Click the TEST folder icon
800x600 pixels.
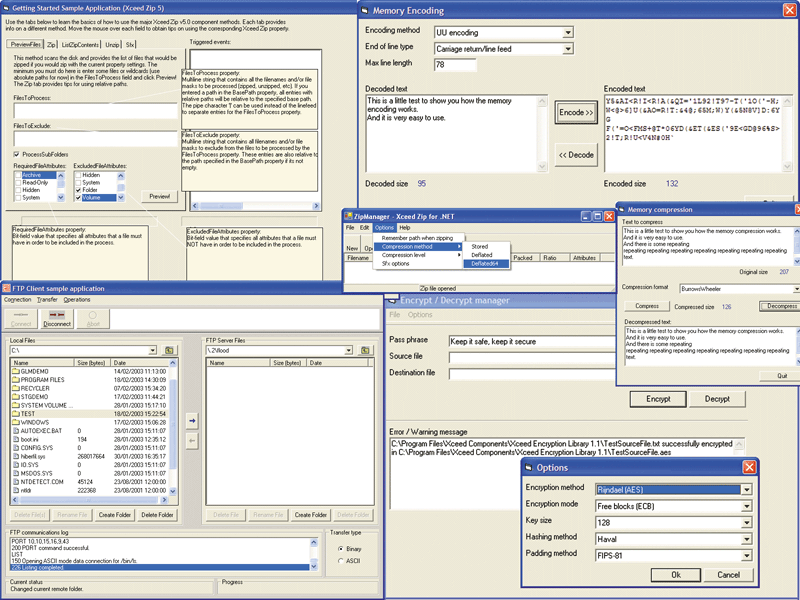(16, 414)
